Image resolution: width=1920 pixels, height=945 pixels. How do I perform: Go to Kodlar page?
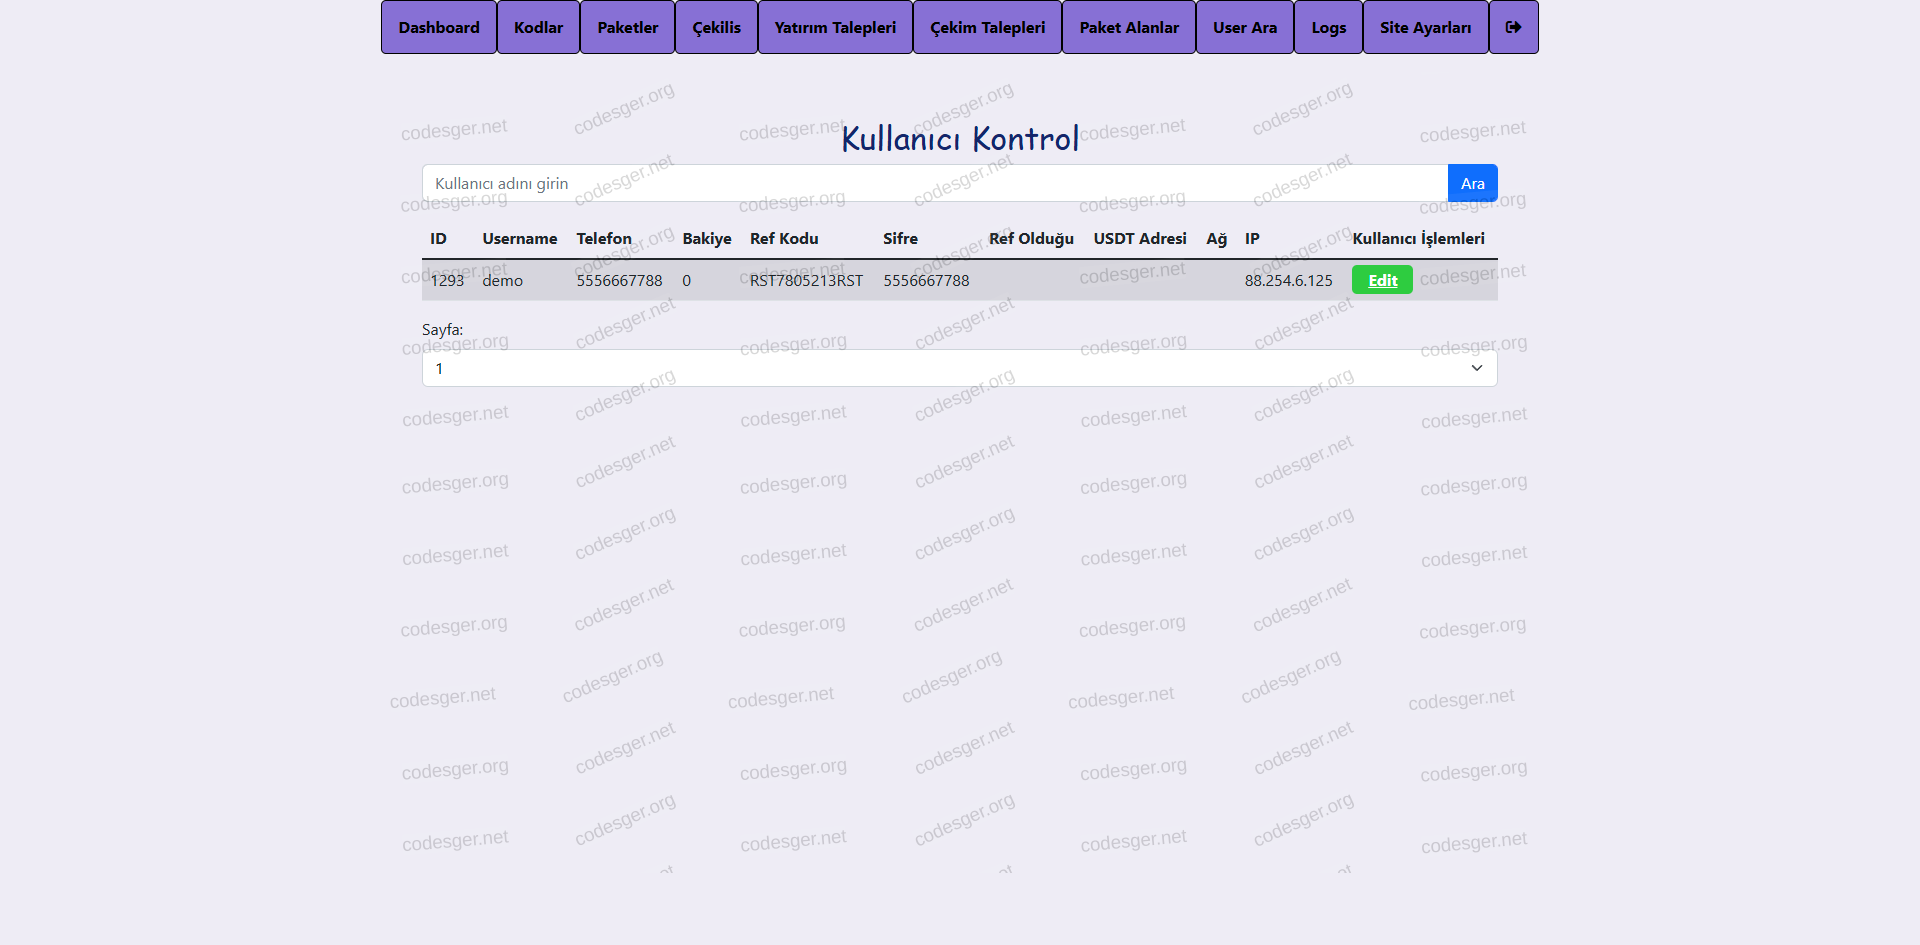(x=538, y=27)
